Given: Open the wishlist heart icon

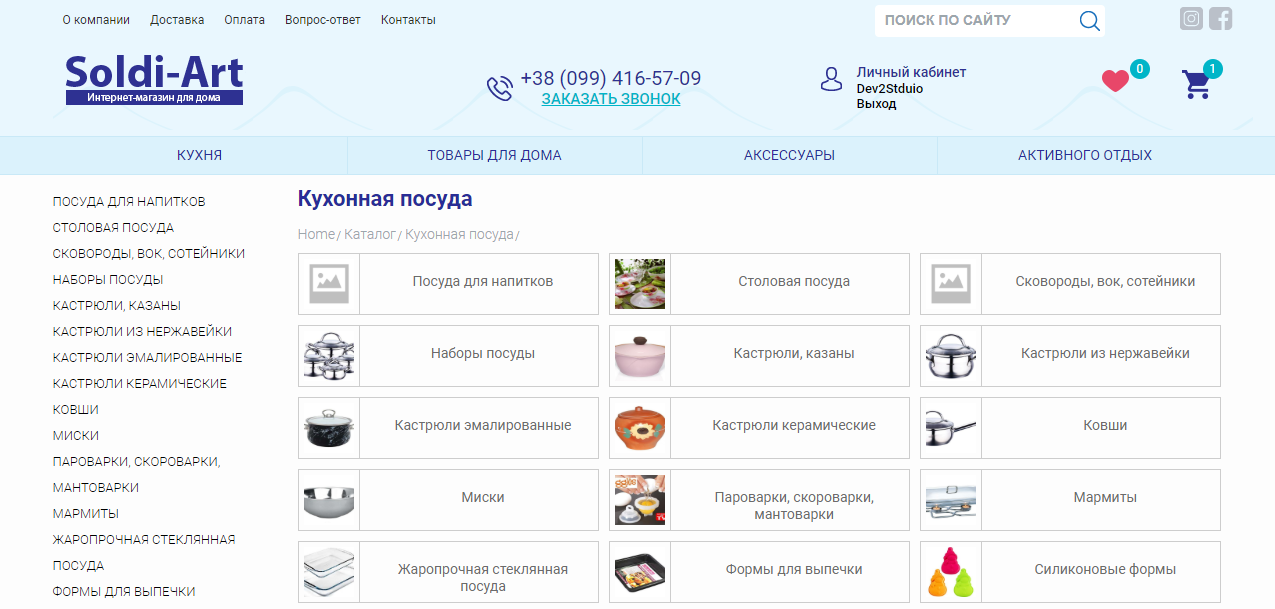Looking at the screenshot, I should 1115,81.
